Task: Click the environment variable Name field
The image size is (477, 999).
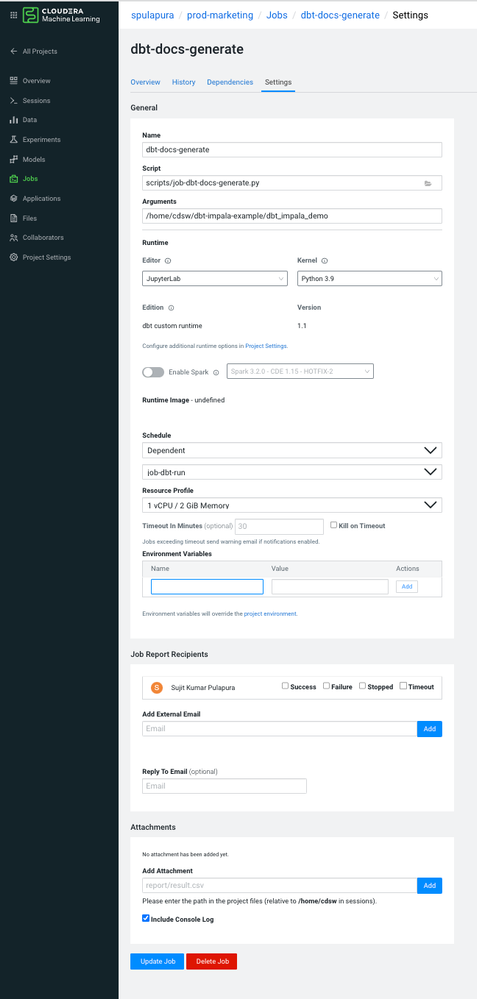Action: point(207,587)
